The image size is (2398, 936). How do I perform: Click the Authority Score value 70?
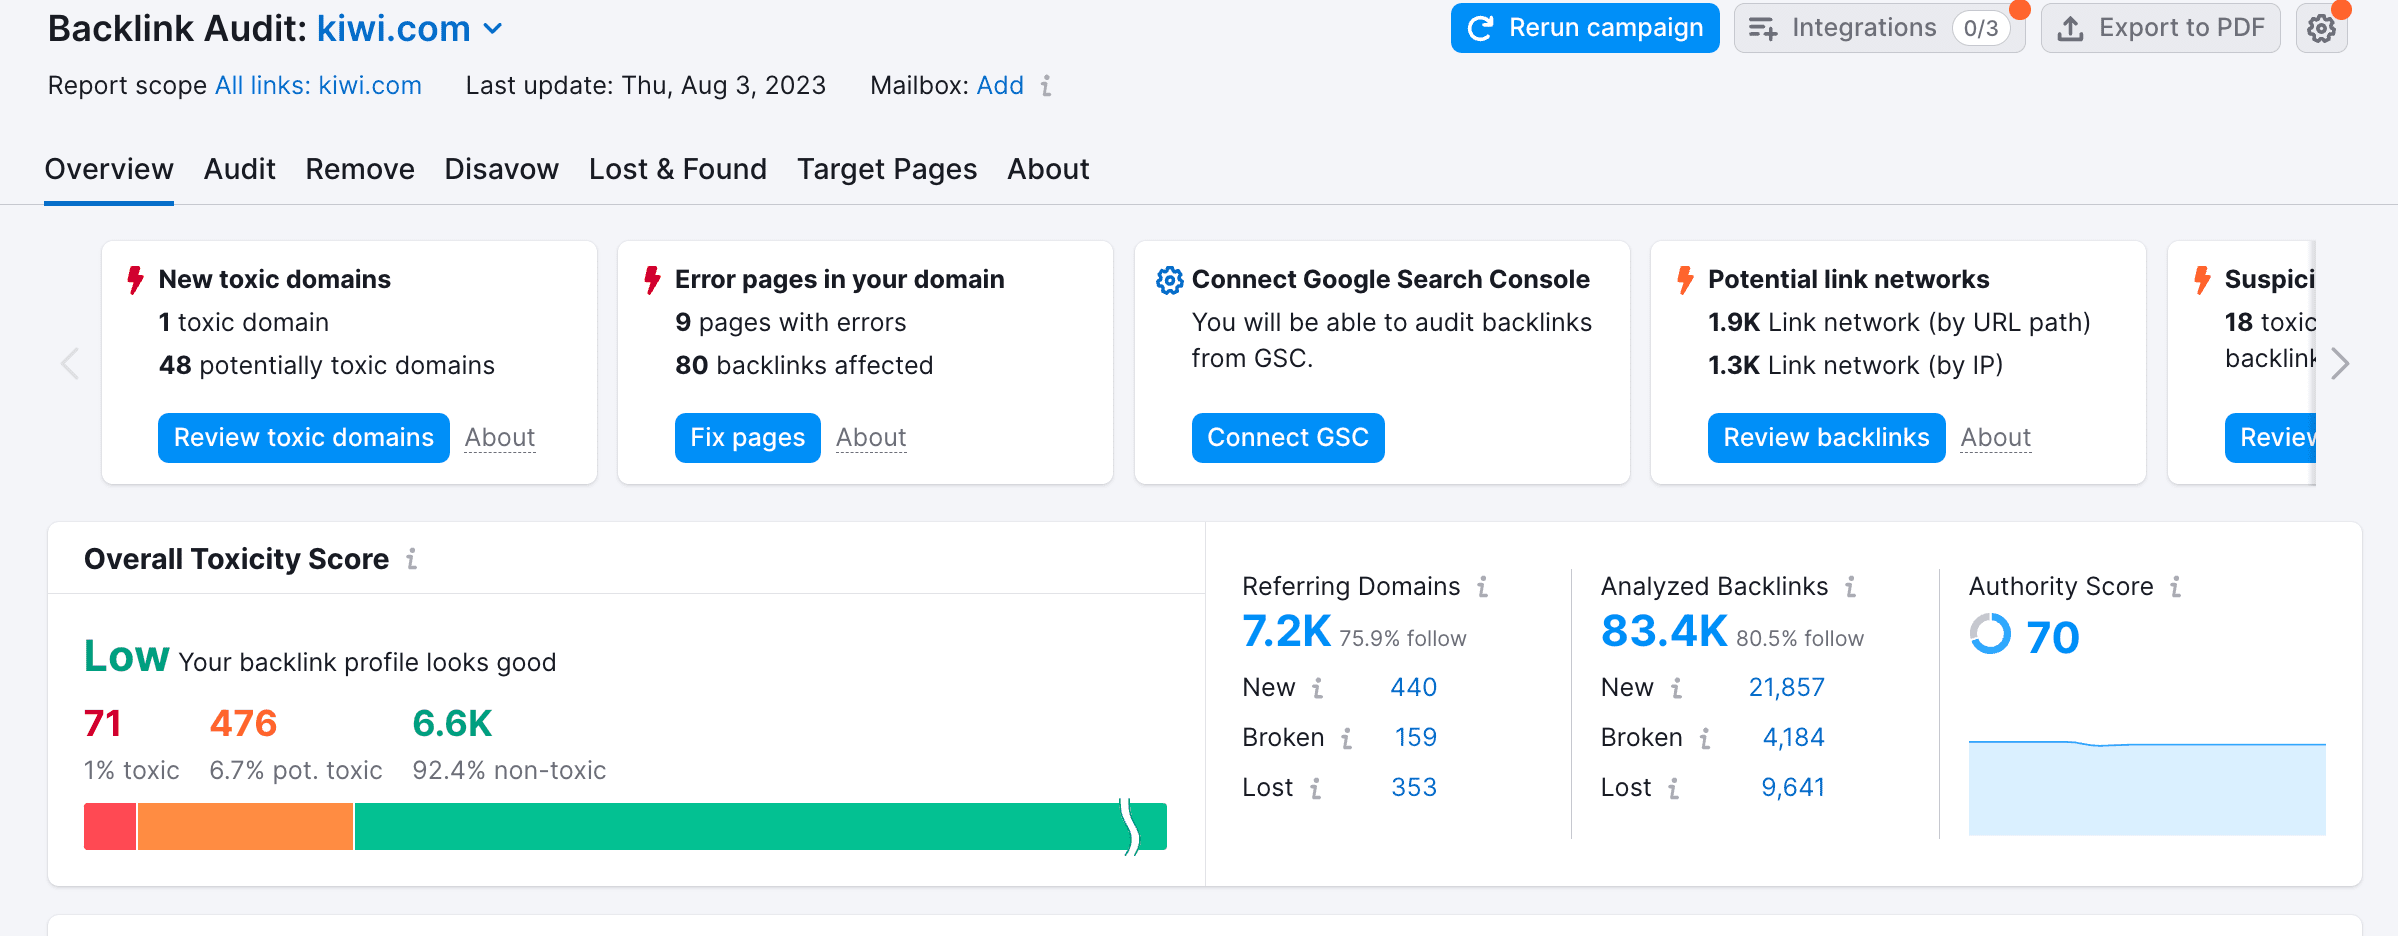click(2053, 637)
